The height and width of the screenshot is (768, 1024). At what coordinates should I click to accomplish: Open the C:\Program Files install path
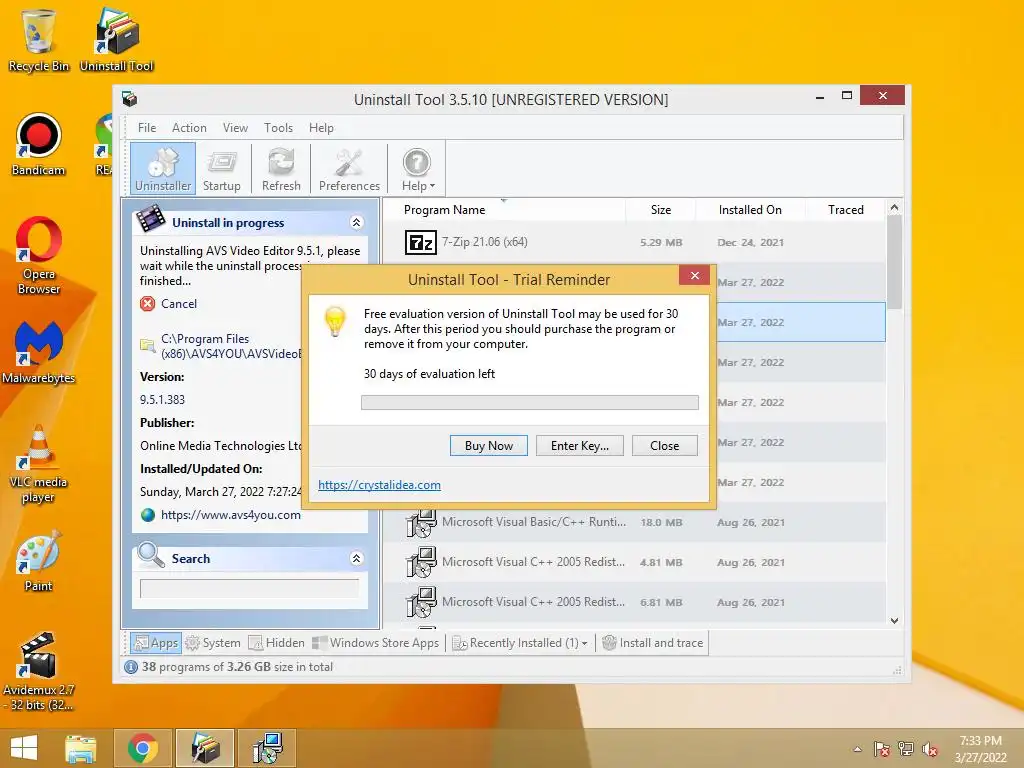232,346
